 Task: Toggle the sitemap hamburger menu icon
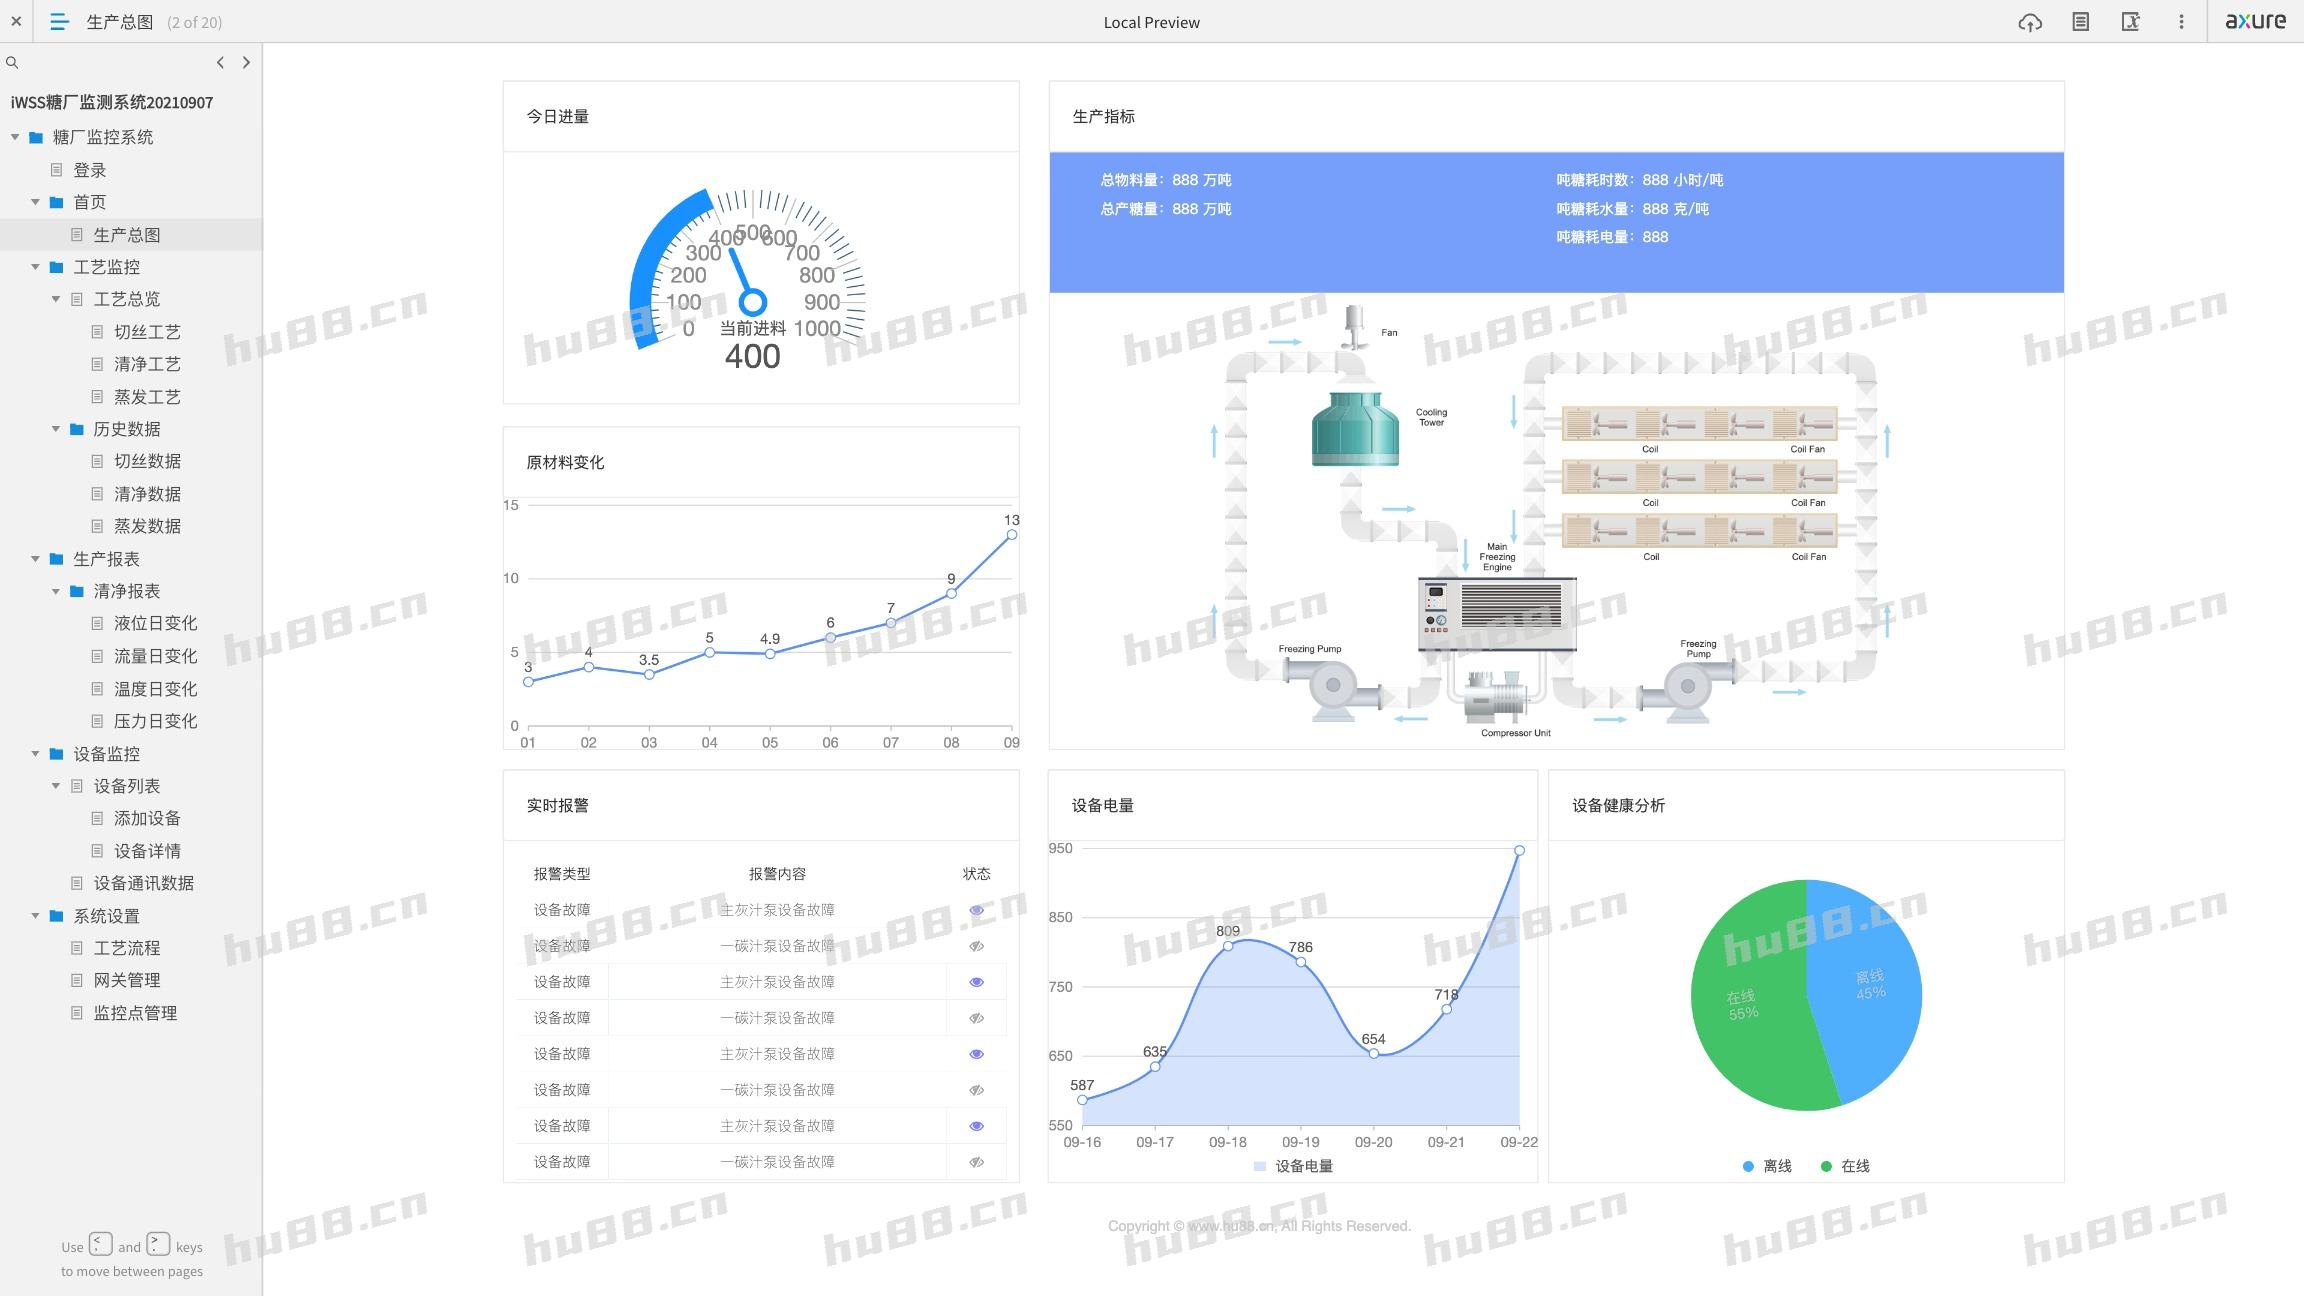[59, 21]
